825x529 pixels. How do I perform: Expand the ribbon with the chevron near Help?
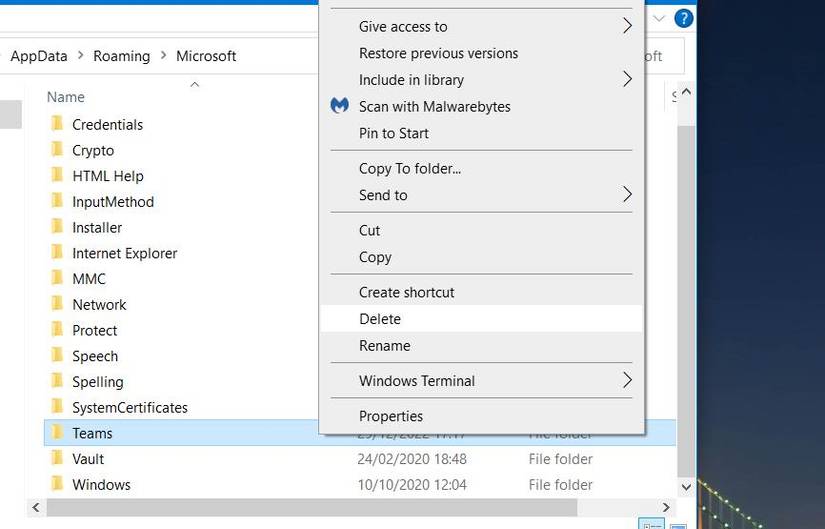coord(659,19)
